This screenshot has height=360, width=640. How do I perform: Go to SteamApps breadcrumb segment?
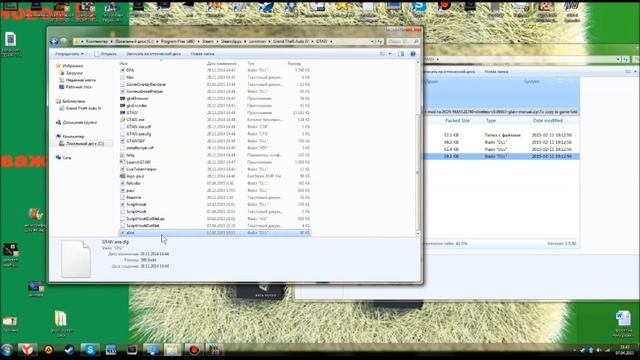click(x=231, y=41)
